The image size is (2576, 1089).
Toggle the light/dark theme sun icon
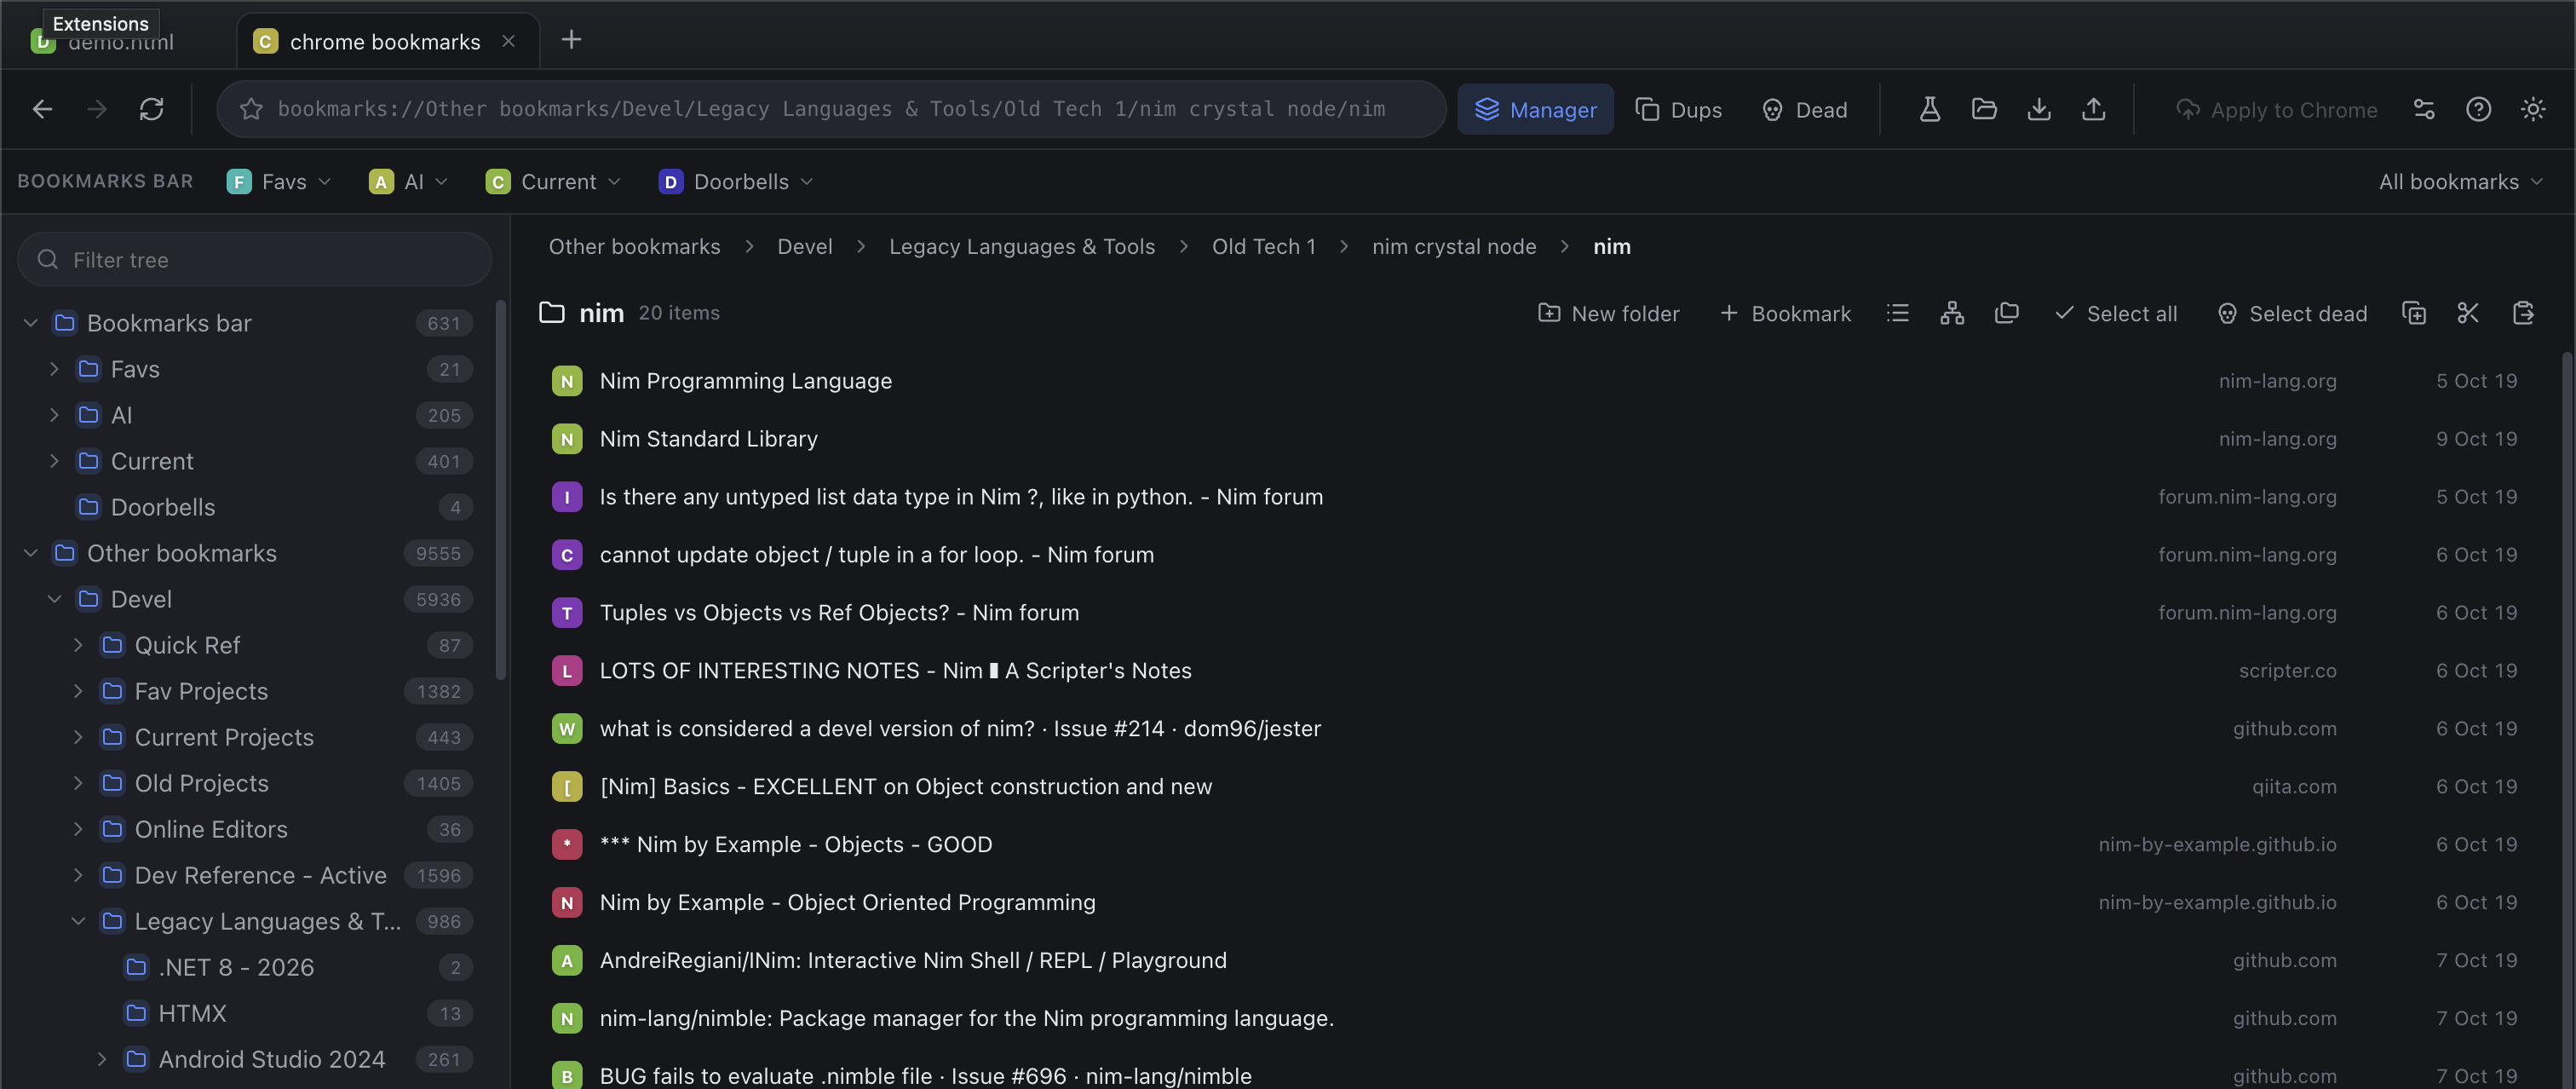coord(2533,109)
